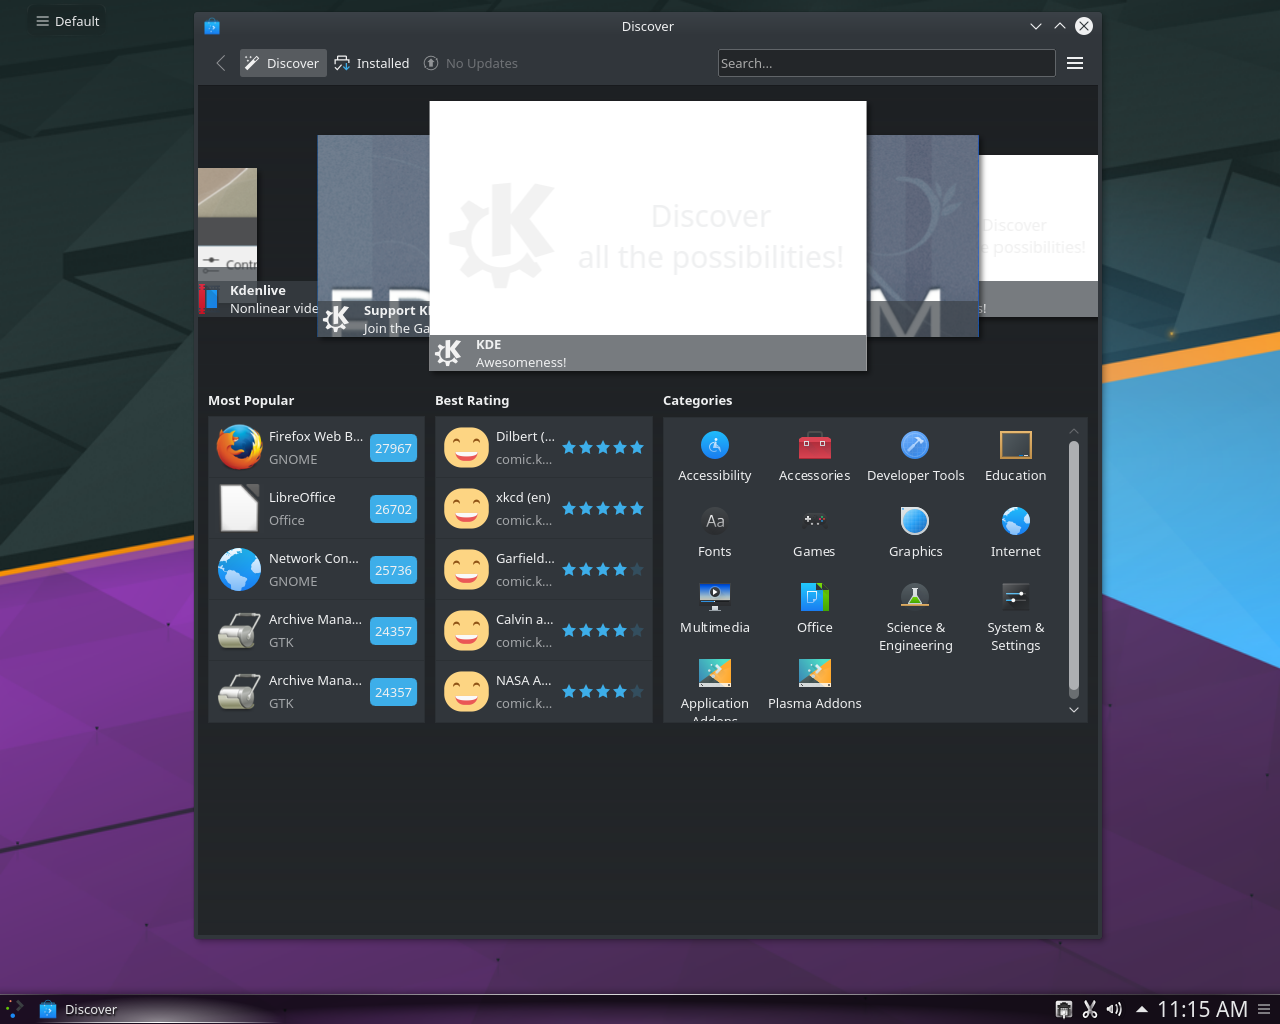This screenshot has height=1024, width=1280.
Task: Open the hamburger menu in Discover toolbar
Action: point(1075,63)
